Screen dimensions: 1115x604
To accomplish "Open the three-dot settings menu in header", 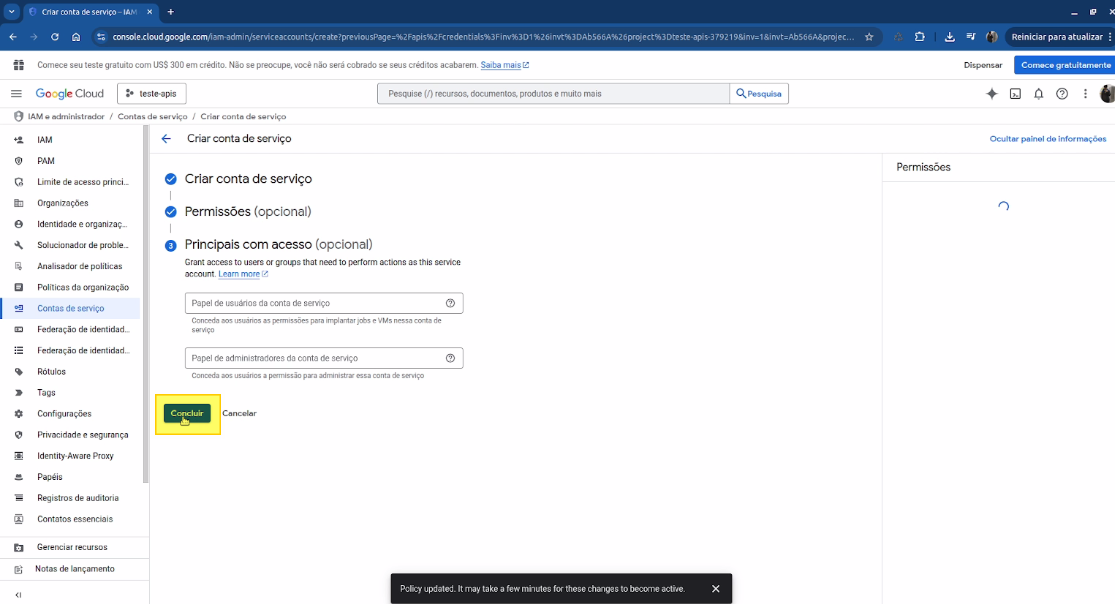I will click(1085, 93).
